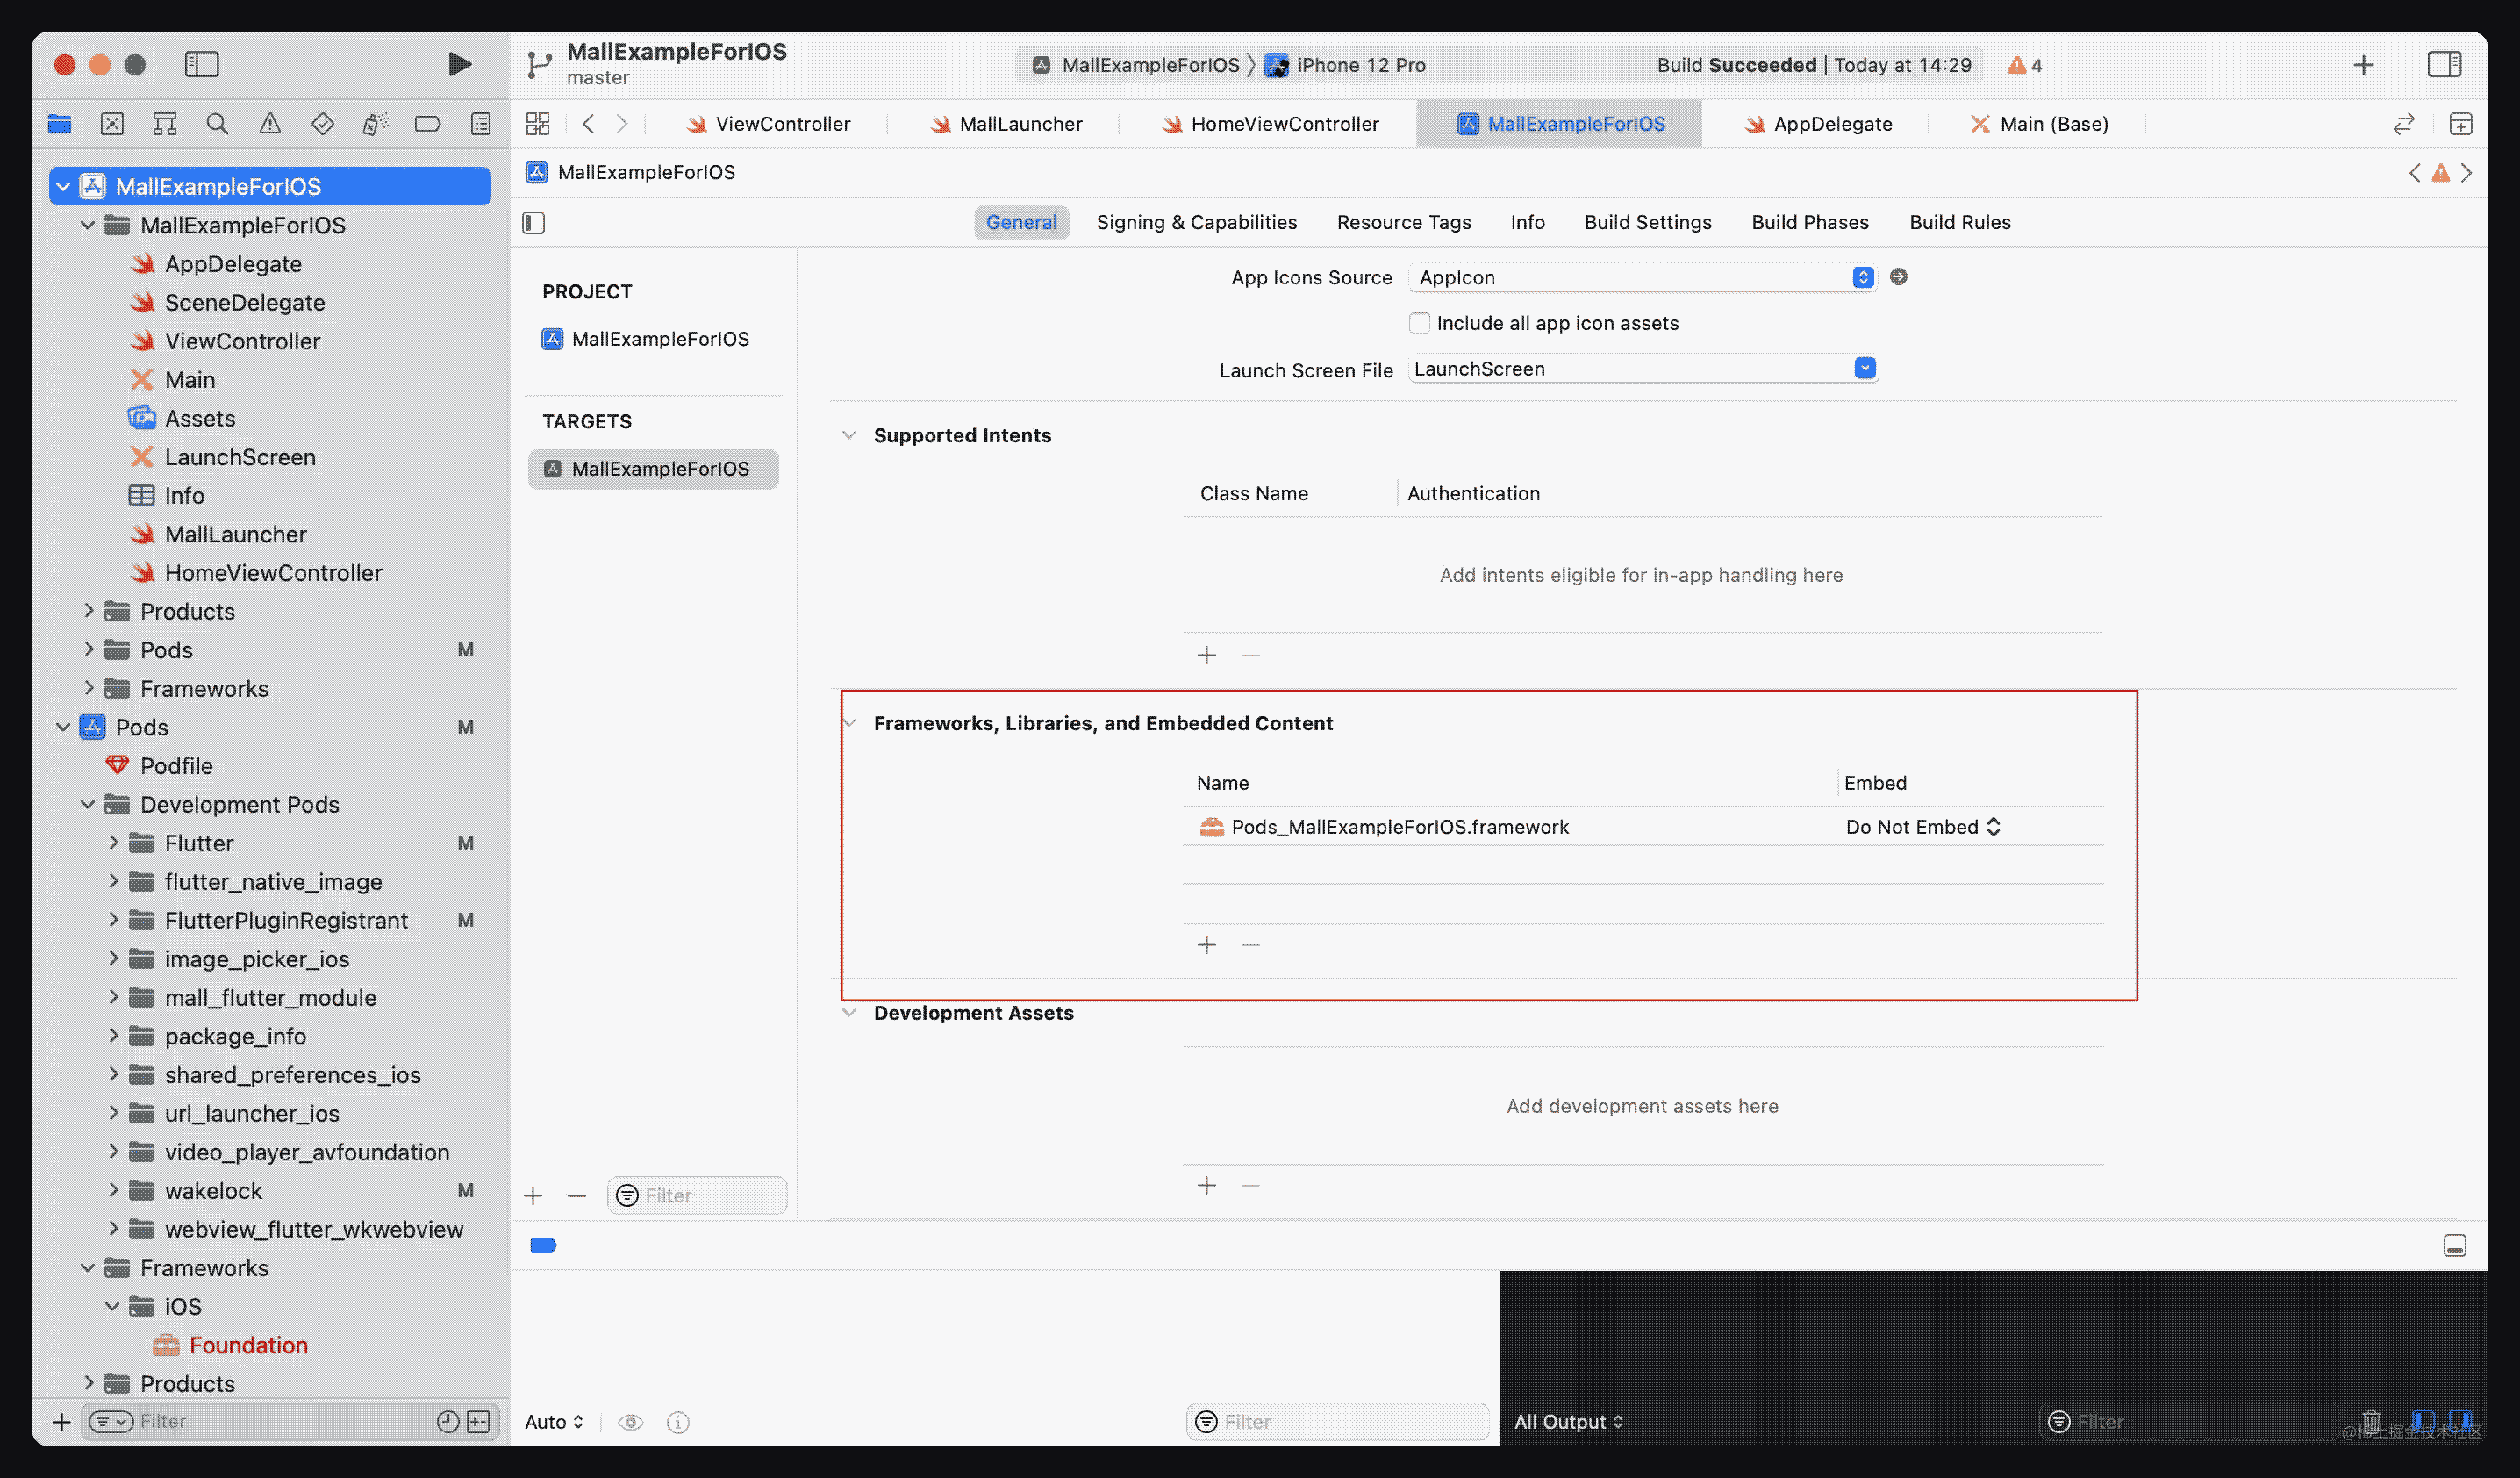Expand the Flutter development pod folder

[113, 843]
